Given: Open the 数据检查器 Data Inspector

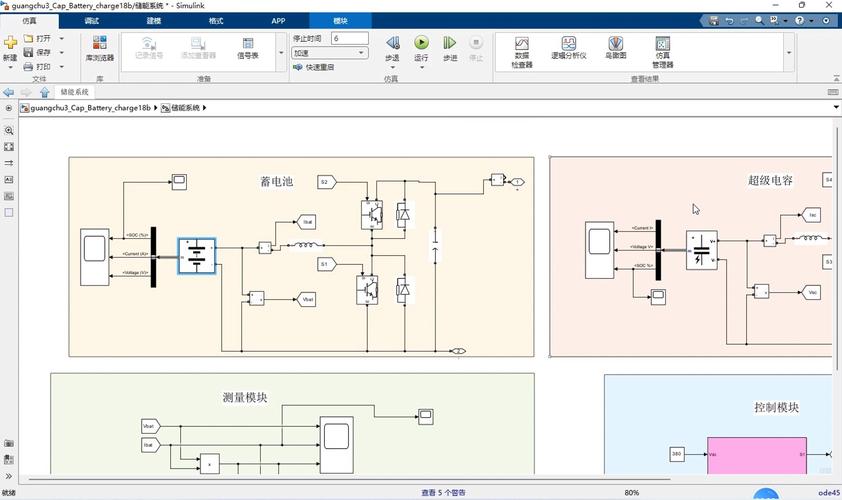Looking at the screenshot, I should (521, 51).
